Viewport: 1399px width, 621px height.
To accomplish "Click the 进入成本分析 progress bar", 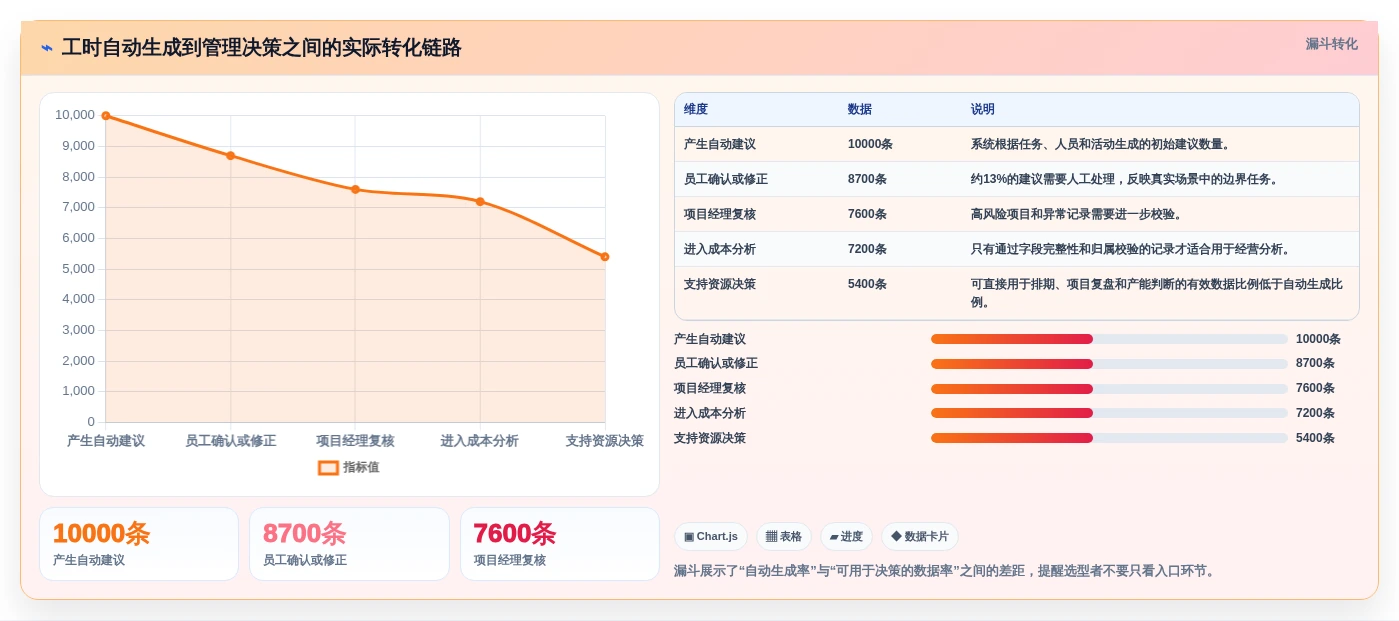I will point(1109,413).
